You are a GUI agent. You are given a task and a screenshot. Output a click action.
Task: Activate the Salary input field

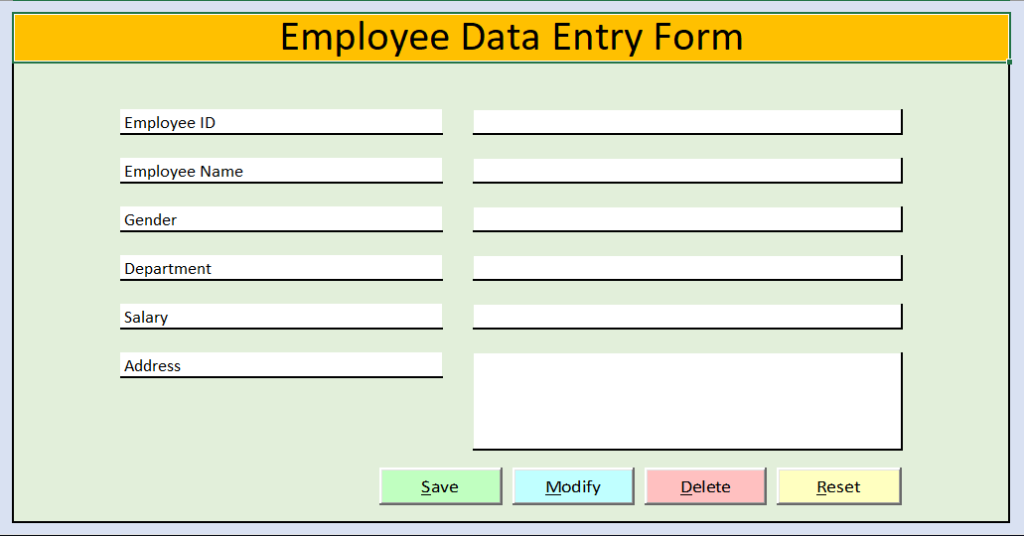tap(688, 316)
